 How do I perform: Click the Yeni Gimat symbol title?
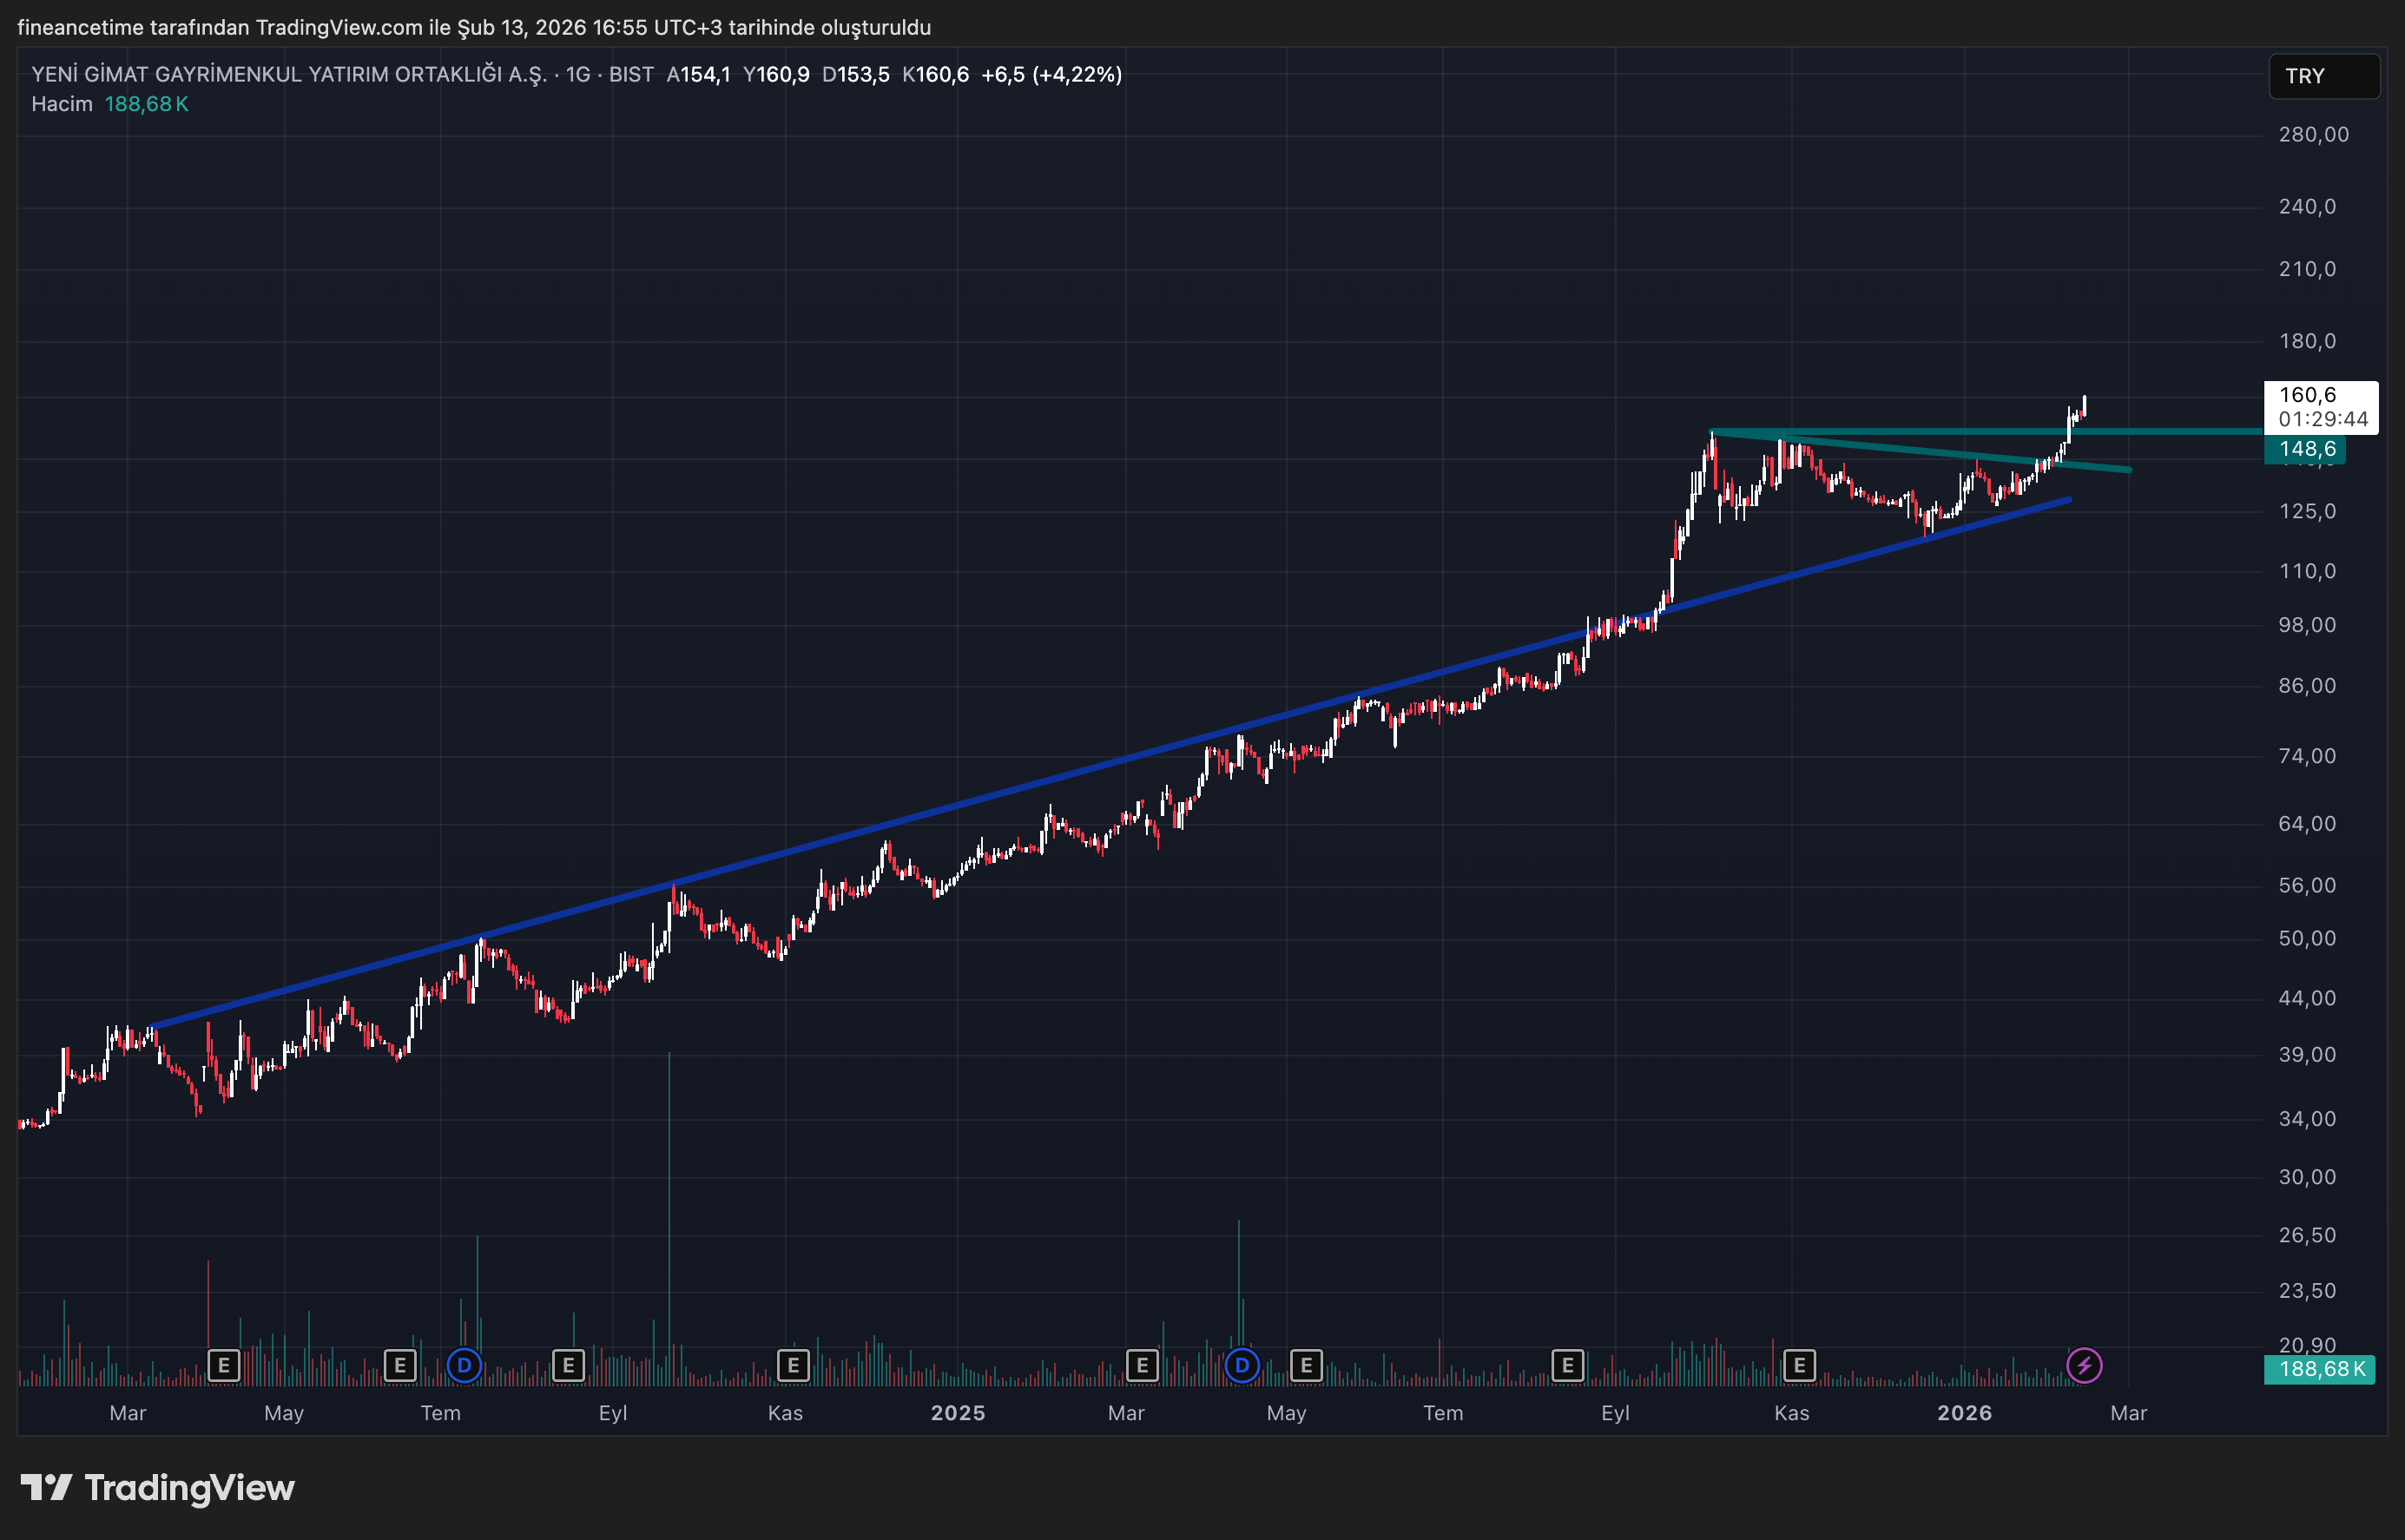tap(289, 75)
